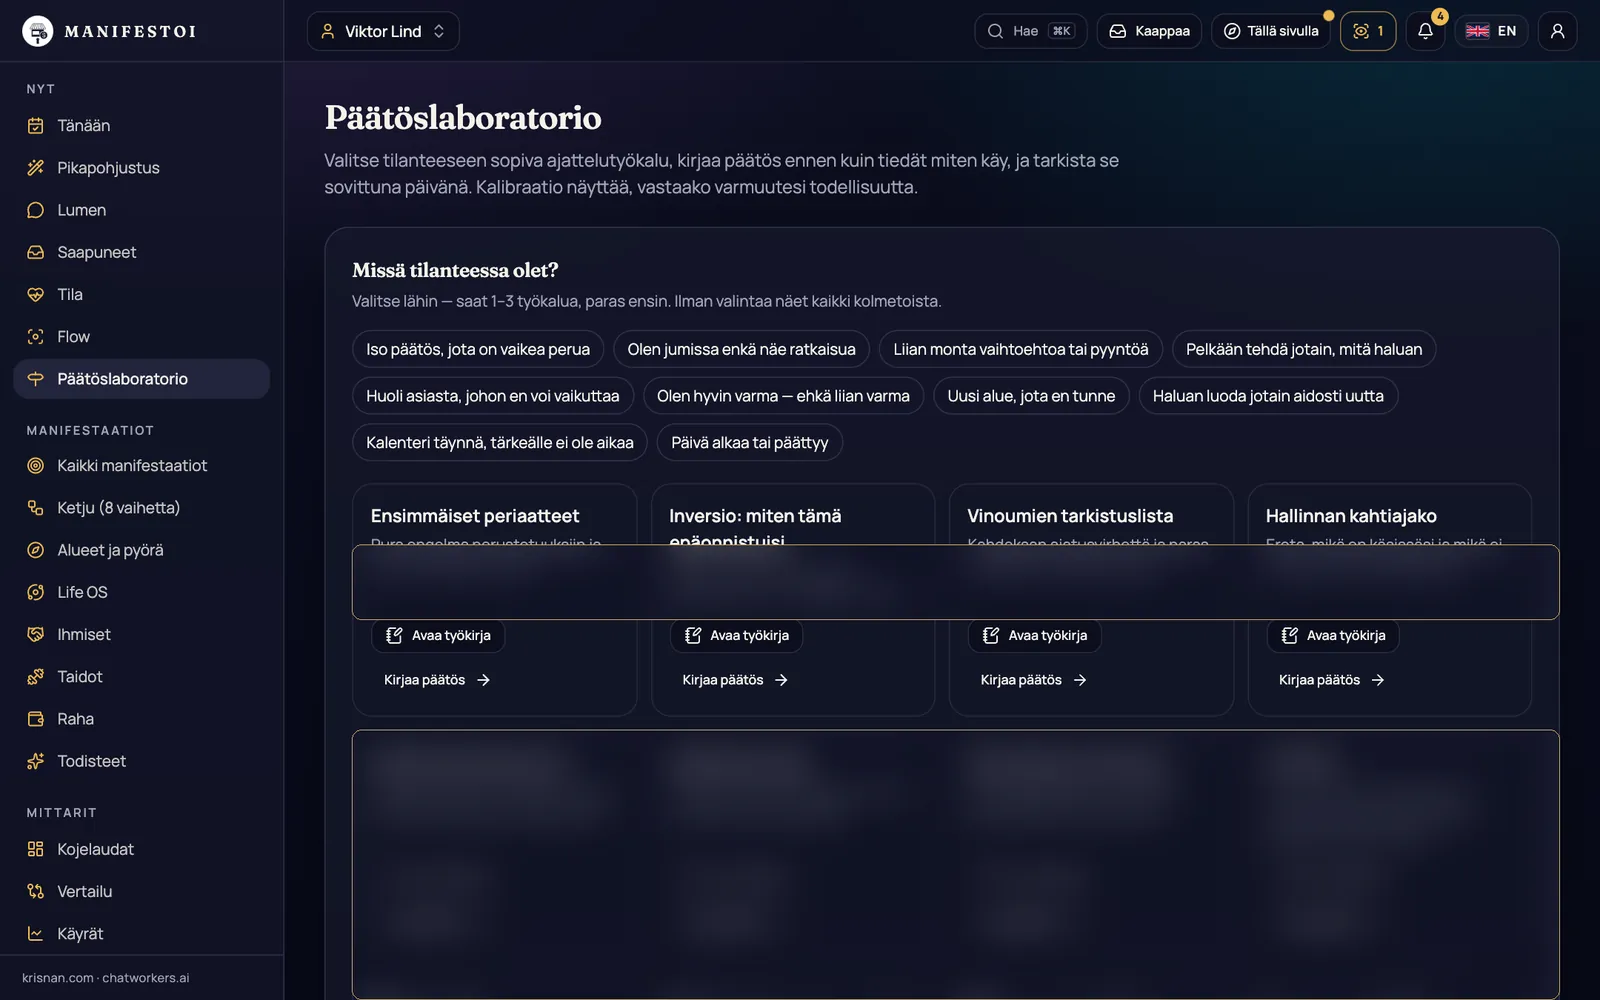Go to Käyrät in the sidebar
Viewport: 1600px width, 1000px height.
click(x=142, y=934)
